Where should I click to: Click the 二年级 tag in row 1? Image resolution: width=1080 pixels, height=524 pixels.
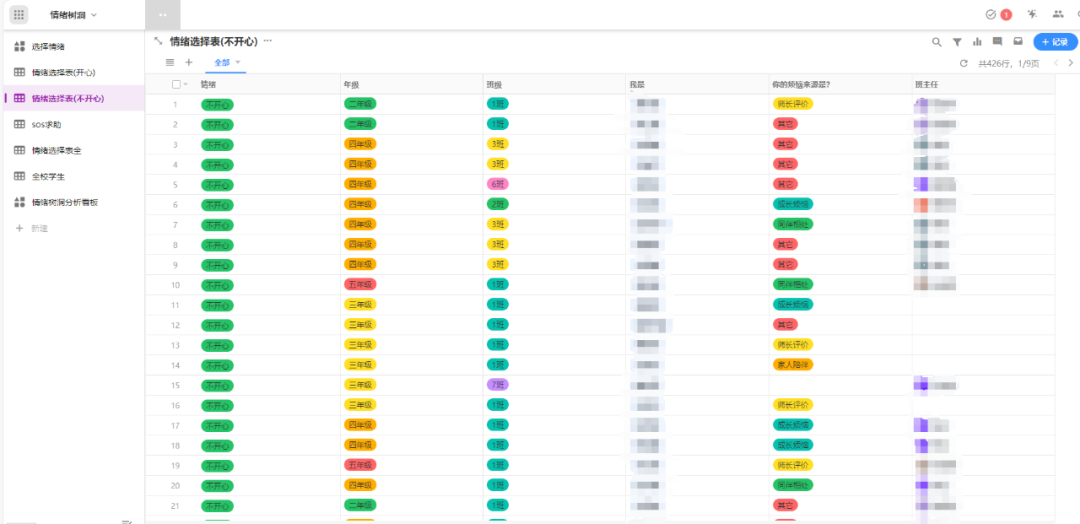click(360, 104)
